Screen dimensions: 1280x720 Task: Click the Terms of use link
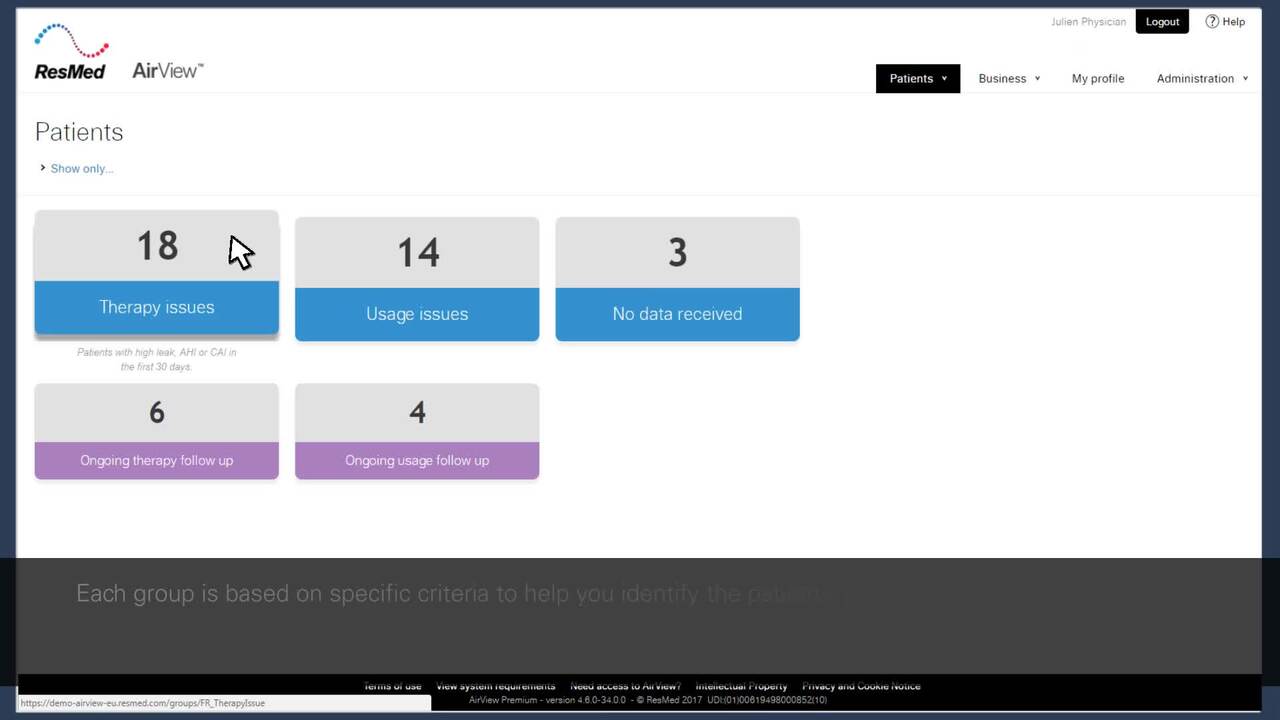tap(392, 686)
